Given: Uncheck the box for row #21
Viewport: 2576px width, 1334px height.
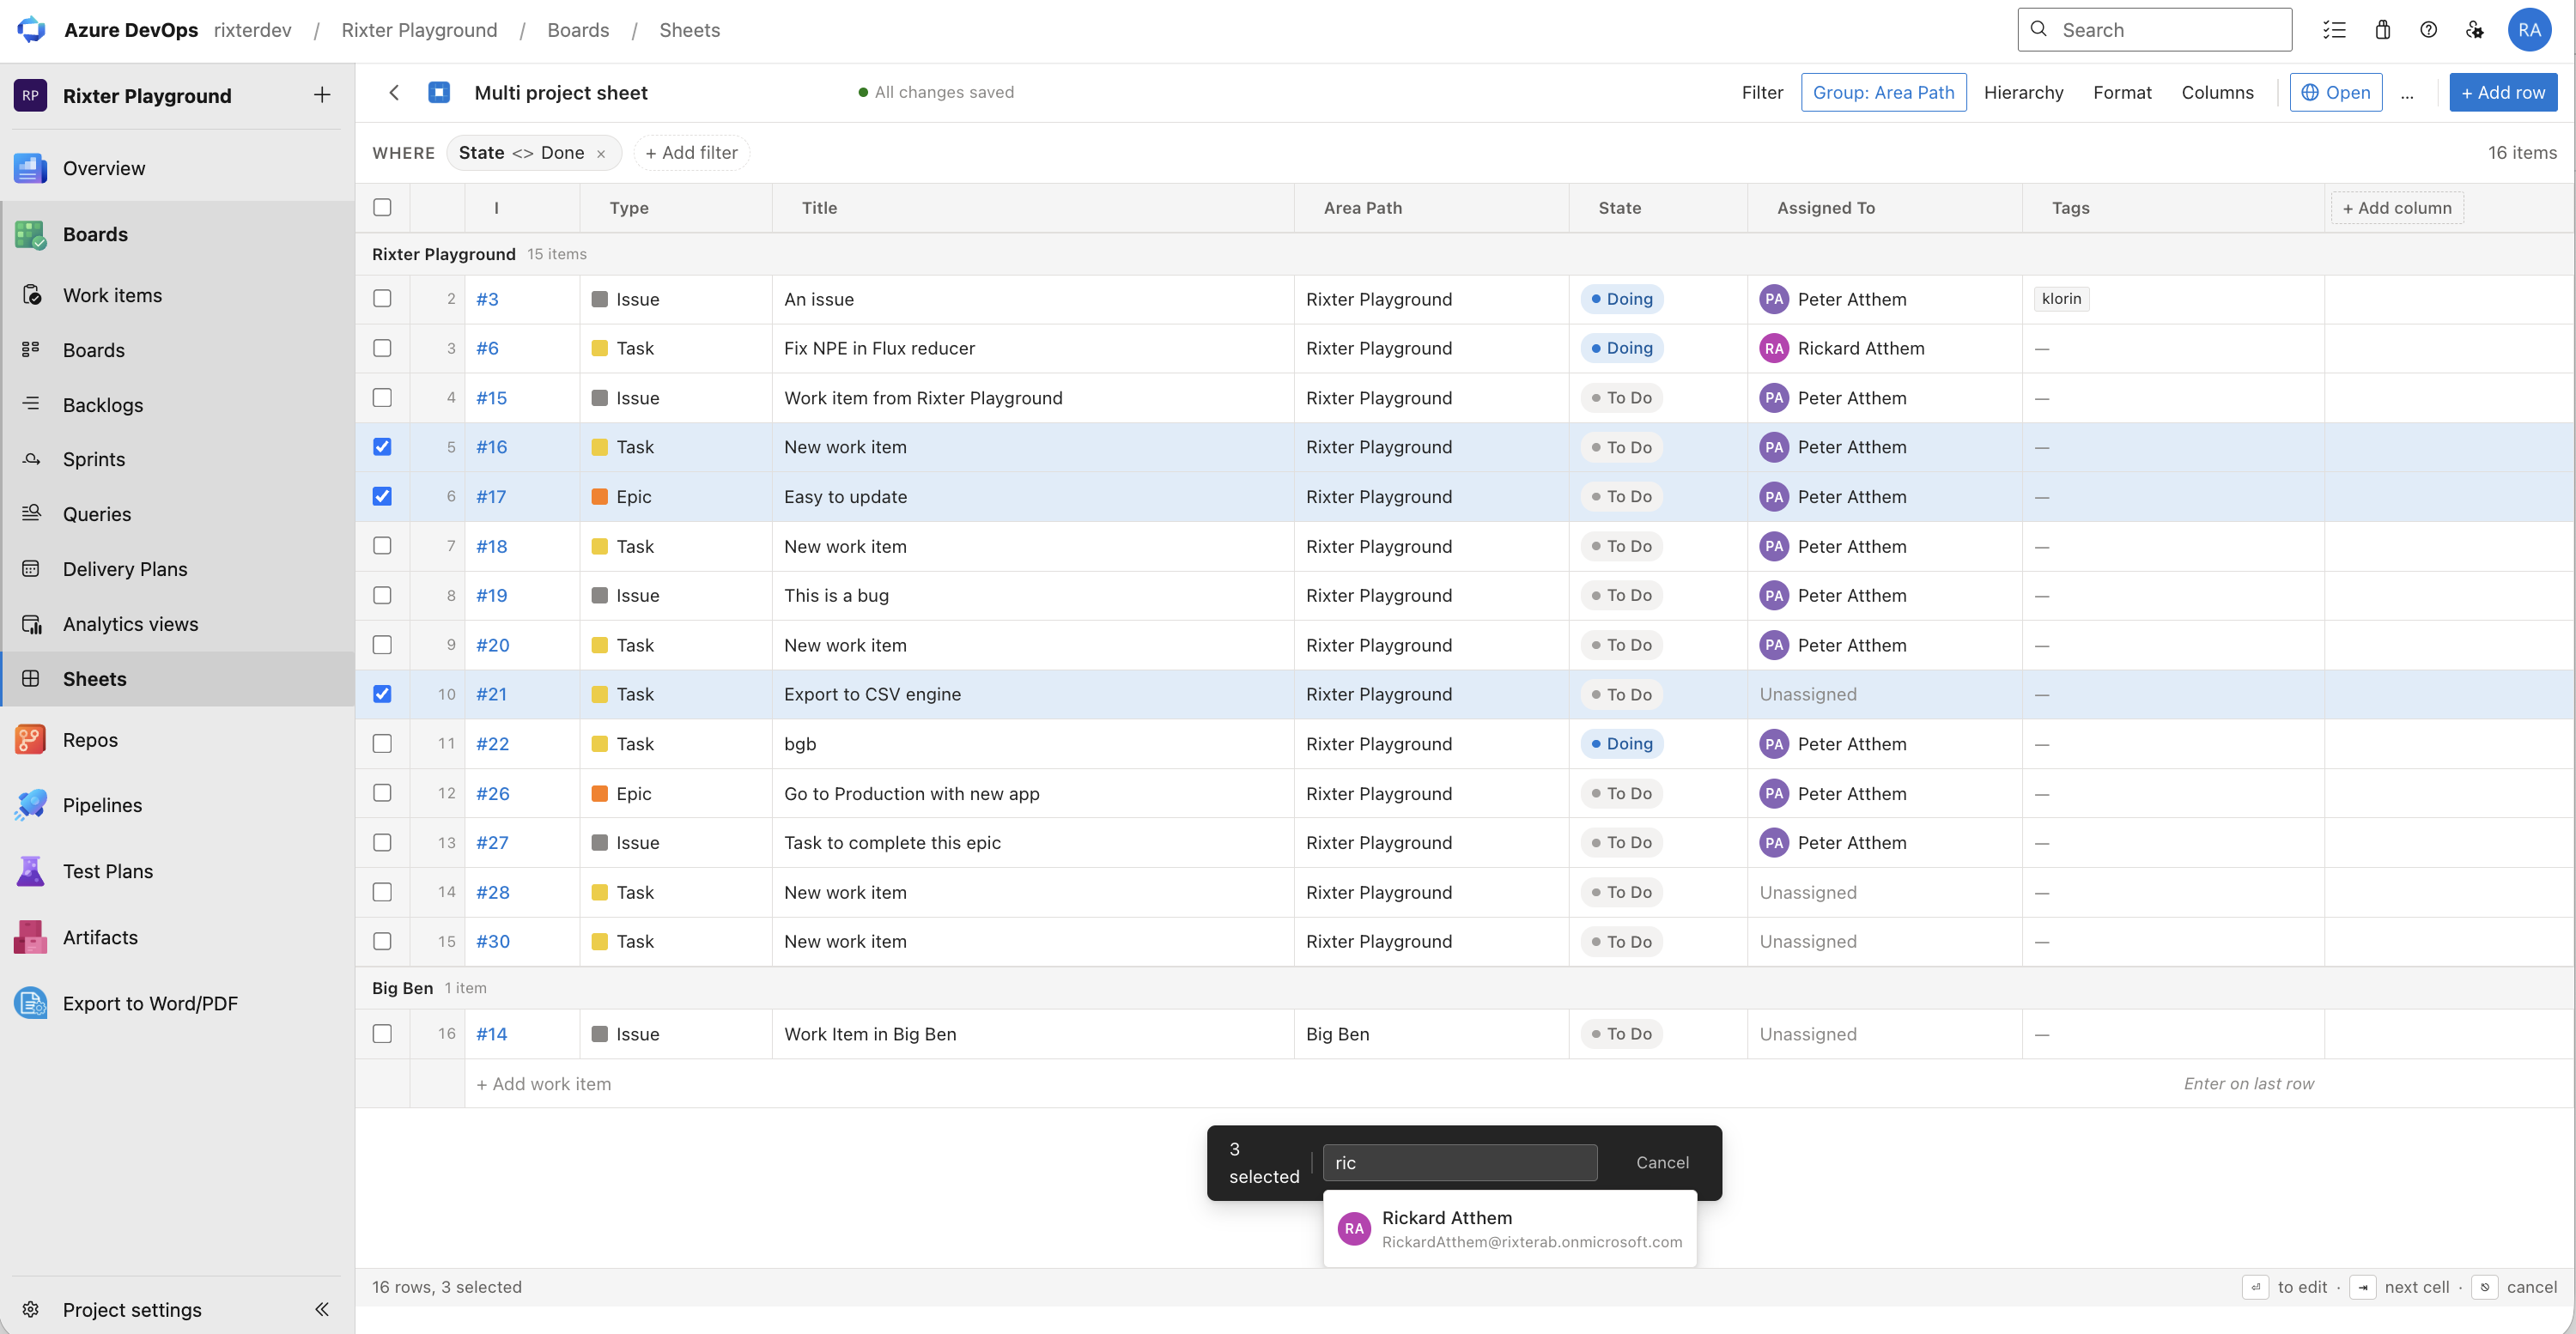Looking at the screenshot, I should click(382, 694).
